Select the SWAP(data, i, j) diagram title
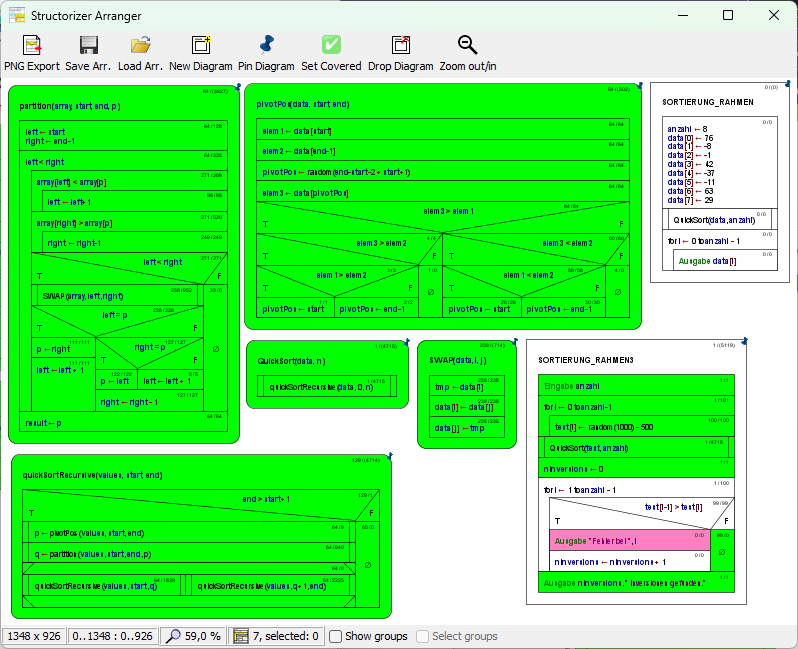The width and height of the screenshot is (798, 649). pos(458,360)
